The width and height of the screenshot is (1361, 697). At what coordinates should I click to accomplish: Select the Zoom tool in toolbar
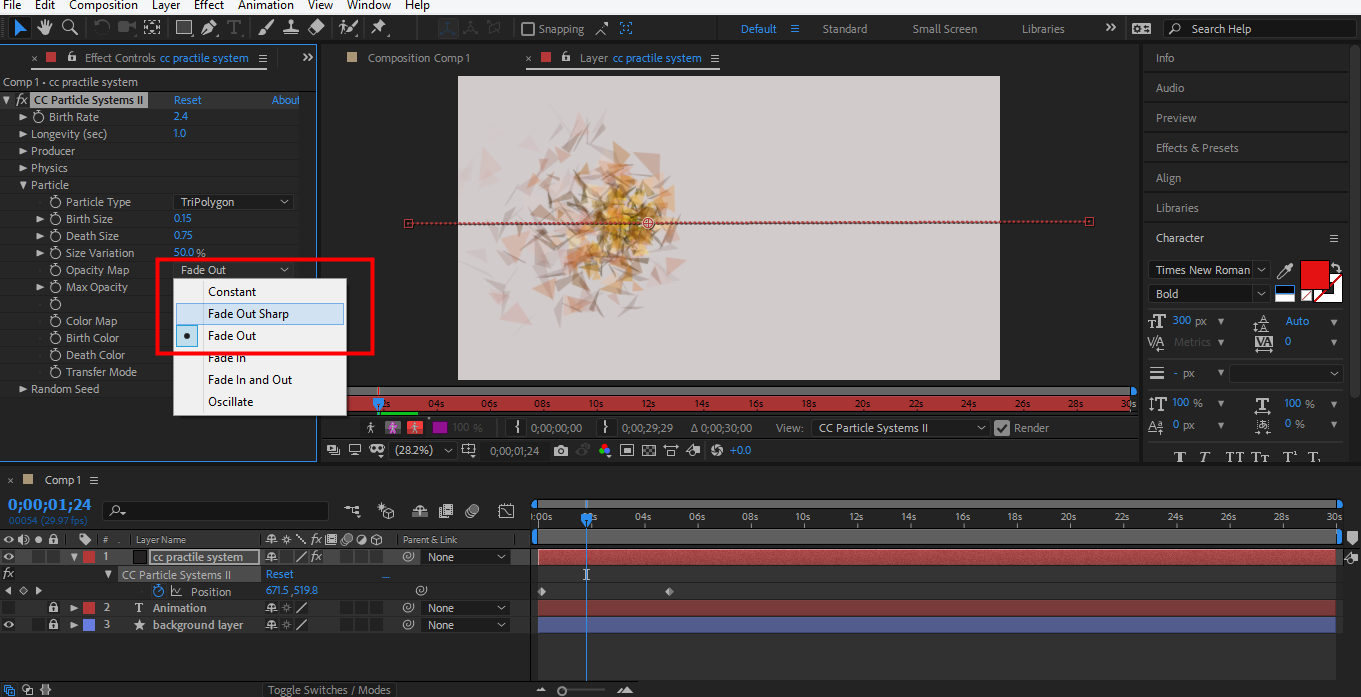click(70, 28)
